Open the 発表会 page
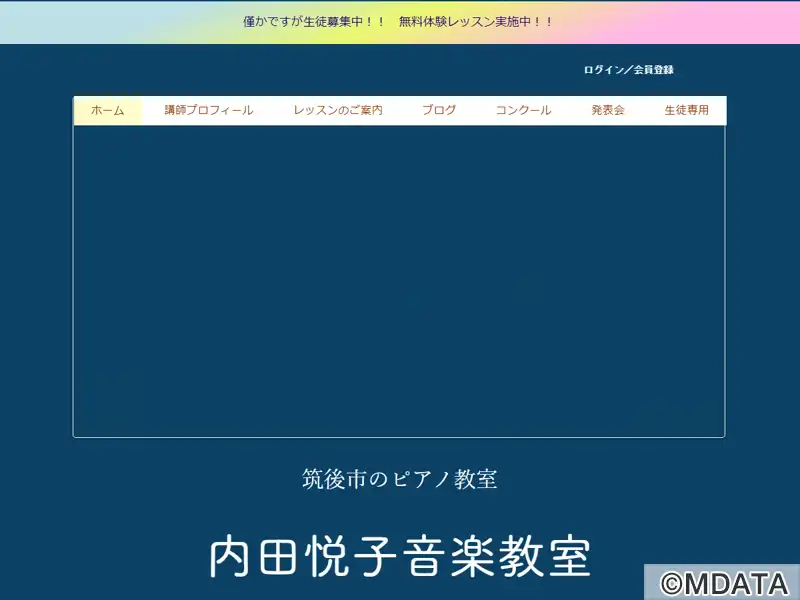Image resolution: width=800 pixels, height=600 pixels. pyautogui.click(x=608, y=110)
